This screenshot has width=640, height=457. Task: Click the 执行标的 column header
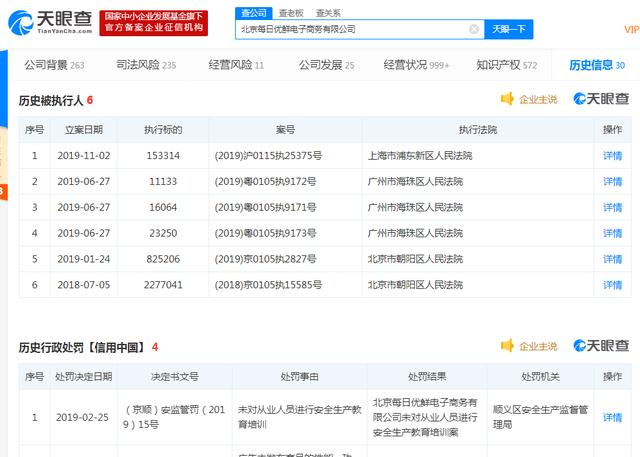click(163, 130)
